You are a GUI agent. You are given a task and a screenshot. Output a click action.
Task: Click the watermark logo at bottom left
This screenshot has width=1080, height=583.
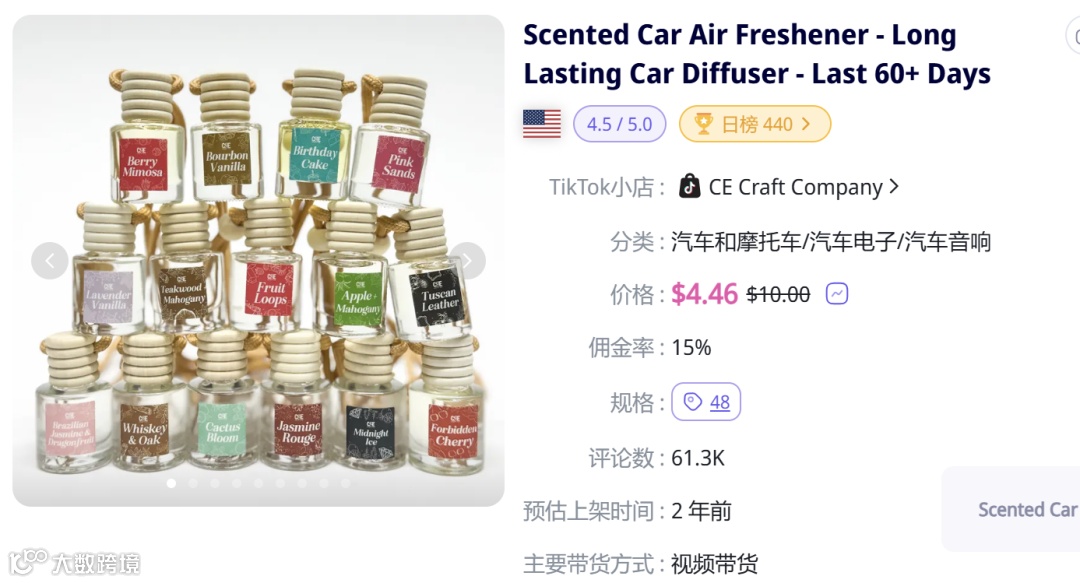(x=74, y=562)
